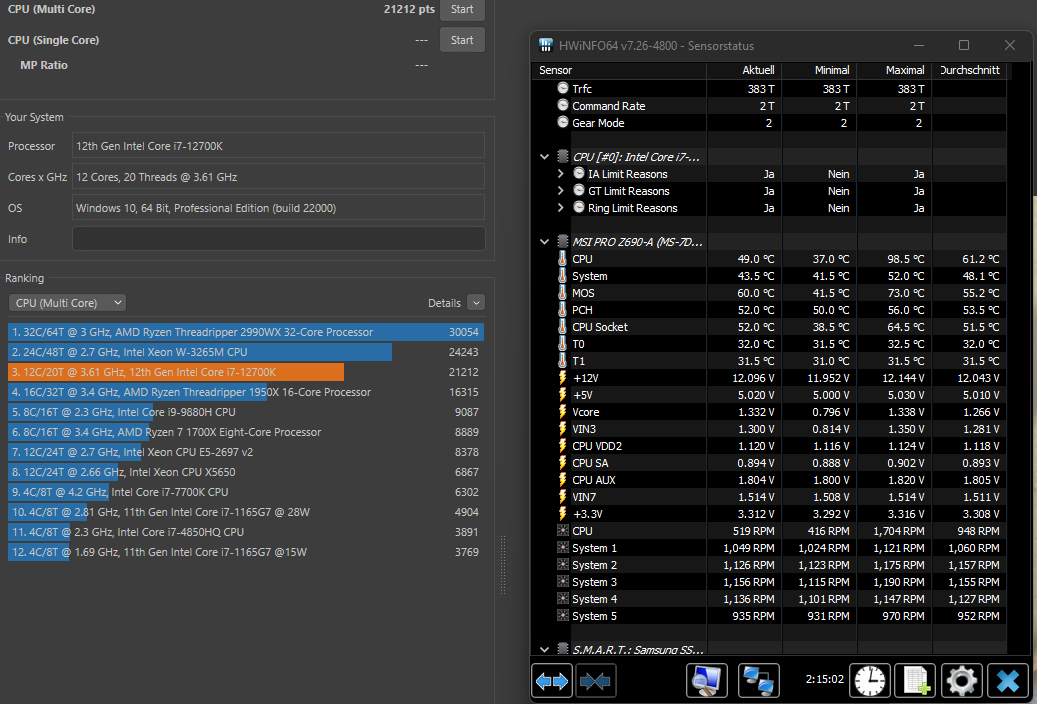Select ranking row Intel Core i7-7700K CPU
The height and width of the screenshot is (704, 1037).
pos(246,492)
